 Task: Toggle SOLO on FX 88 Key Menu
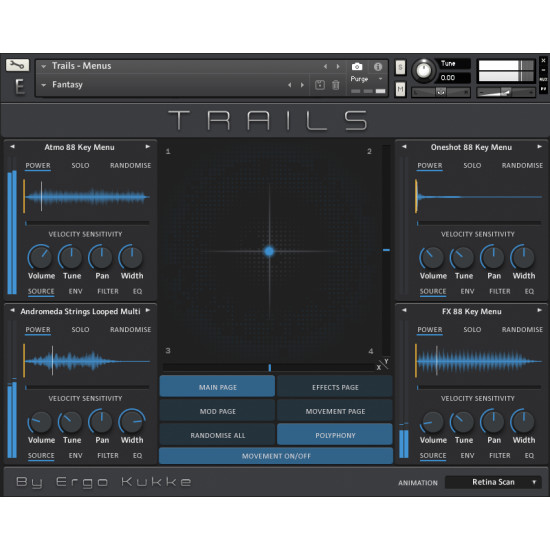[x=472, y=330]
